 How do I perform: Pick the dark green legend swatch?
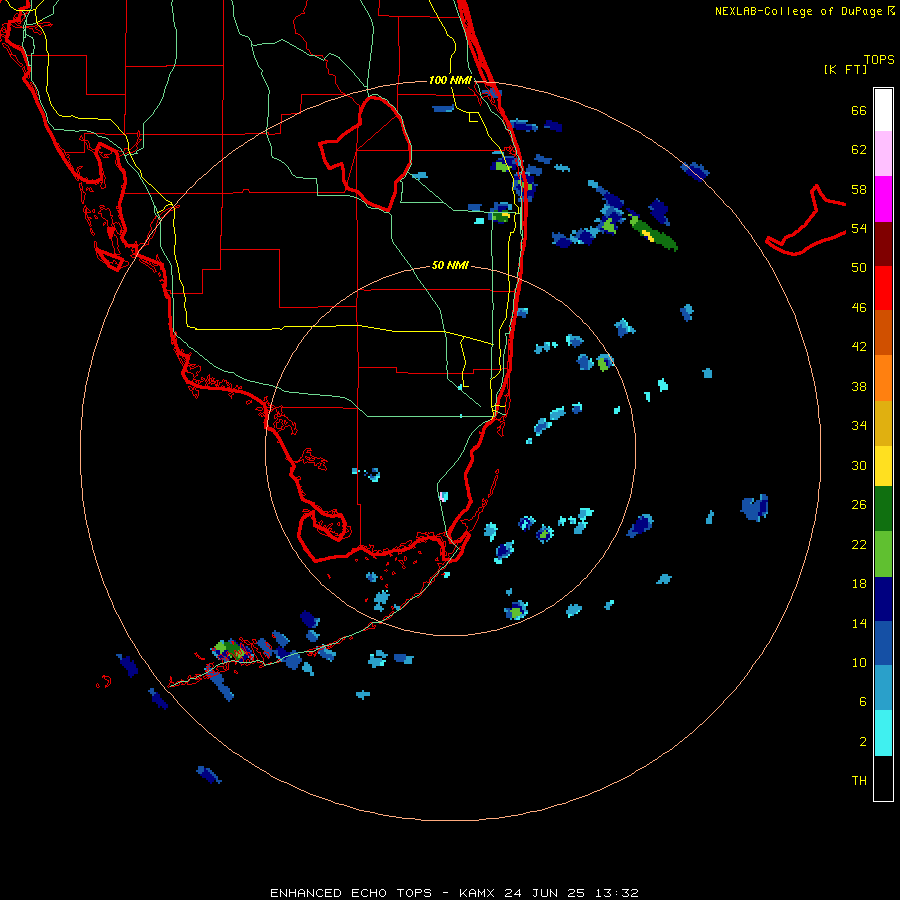[883, 509]
